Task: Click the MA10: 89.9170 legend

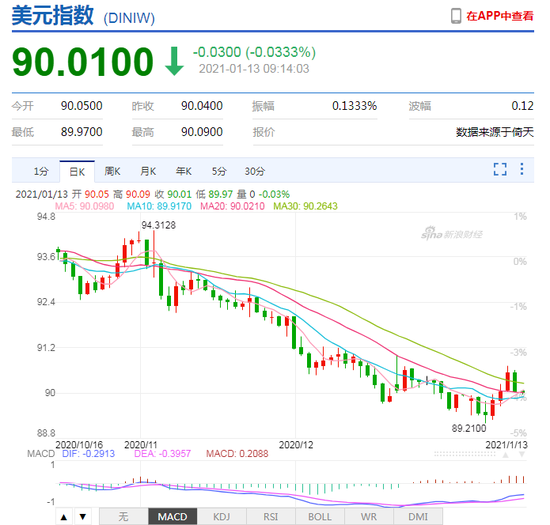Action: point(159,206)
